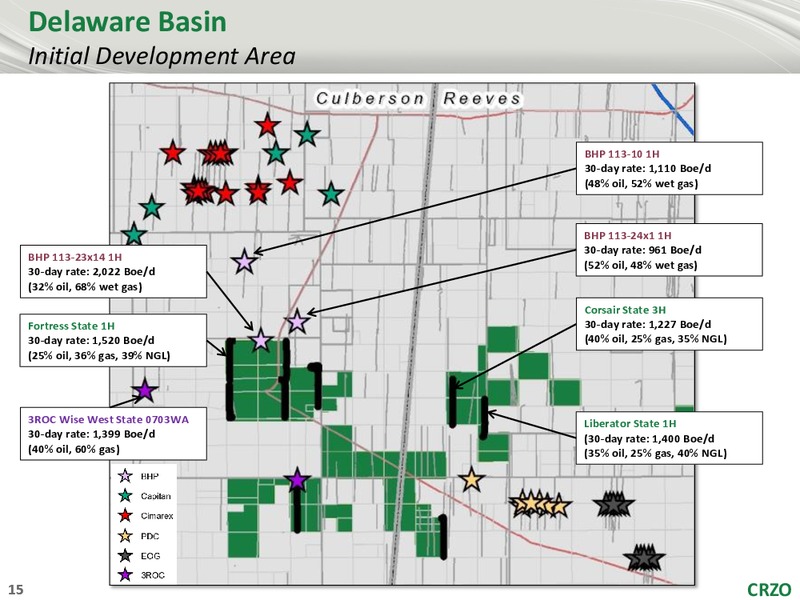This screenshot has height=600, width=800.
Task: Click the 'Delaware Basin' slide title
Action: coord(128,22)
